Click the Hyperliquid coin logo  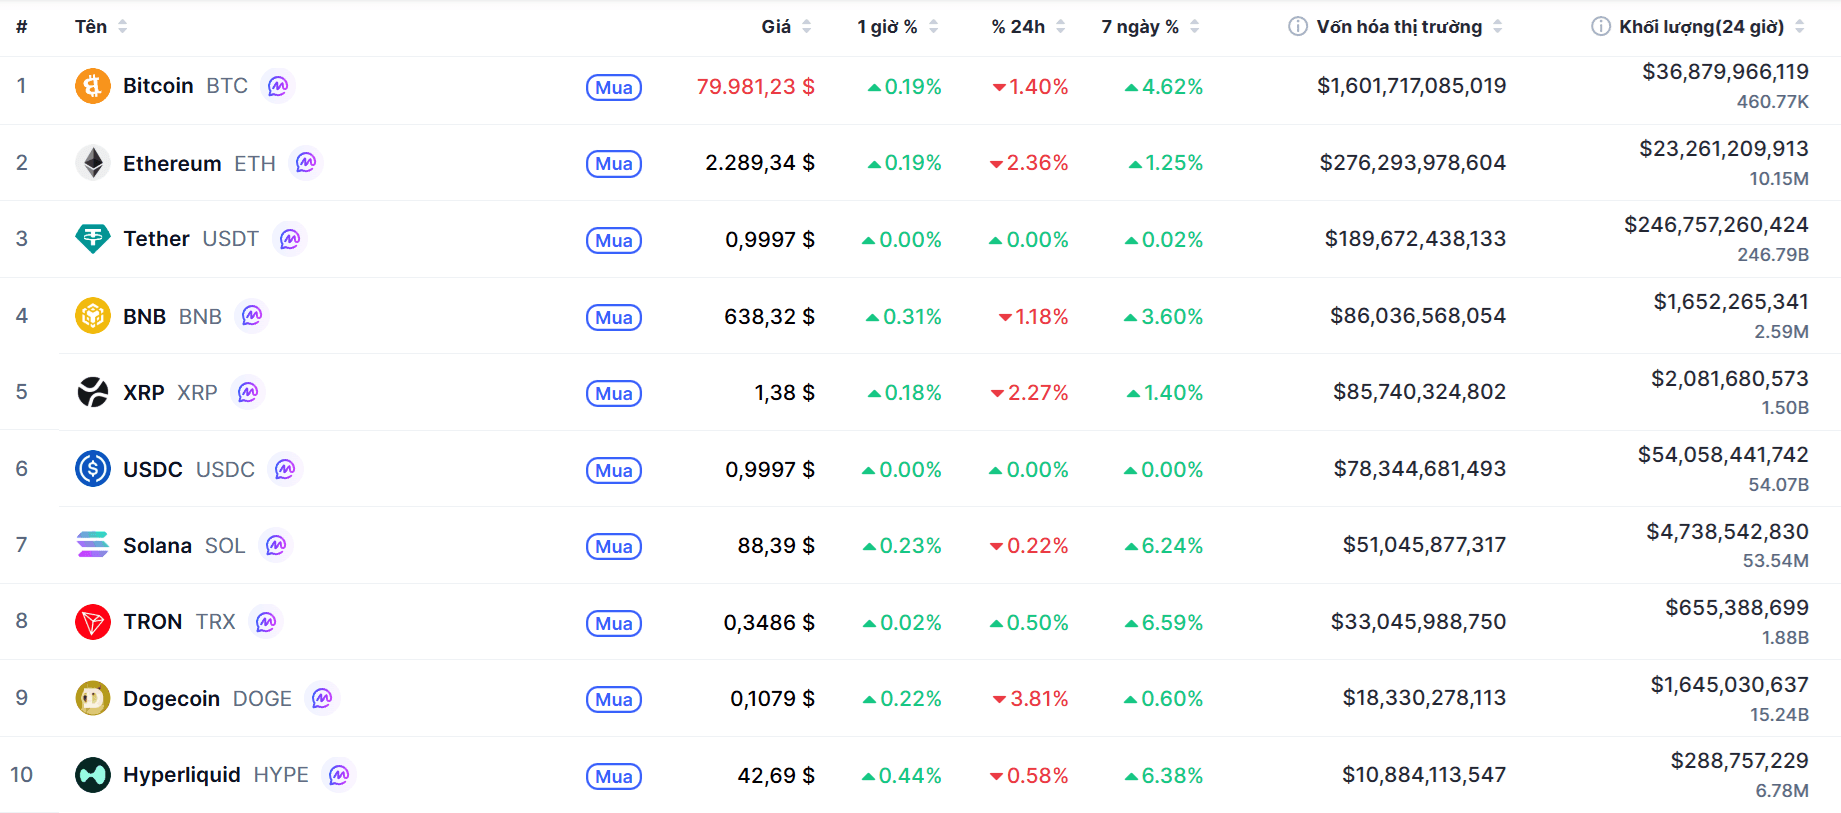tap(93, 775)
